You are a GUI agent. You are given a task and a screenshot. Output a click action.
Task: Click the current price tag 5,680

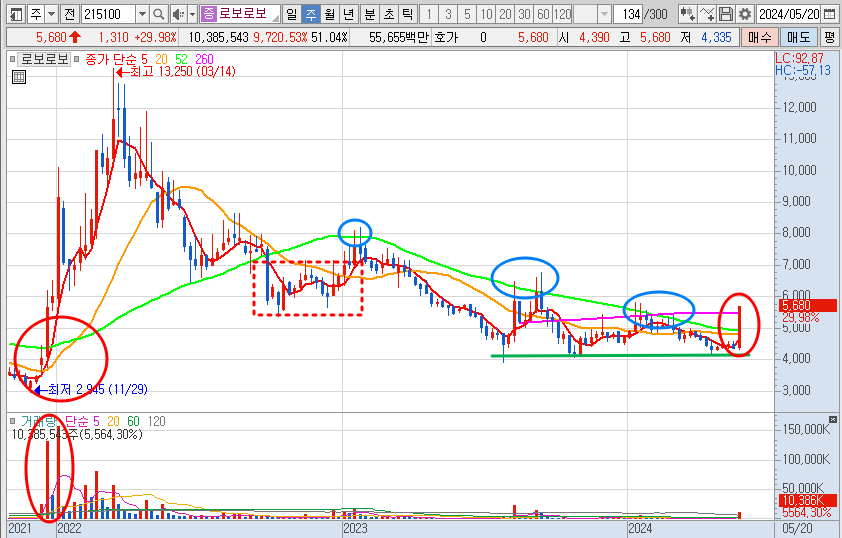tap(808, 305)
